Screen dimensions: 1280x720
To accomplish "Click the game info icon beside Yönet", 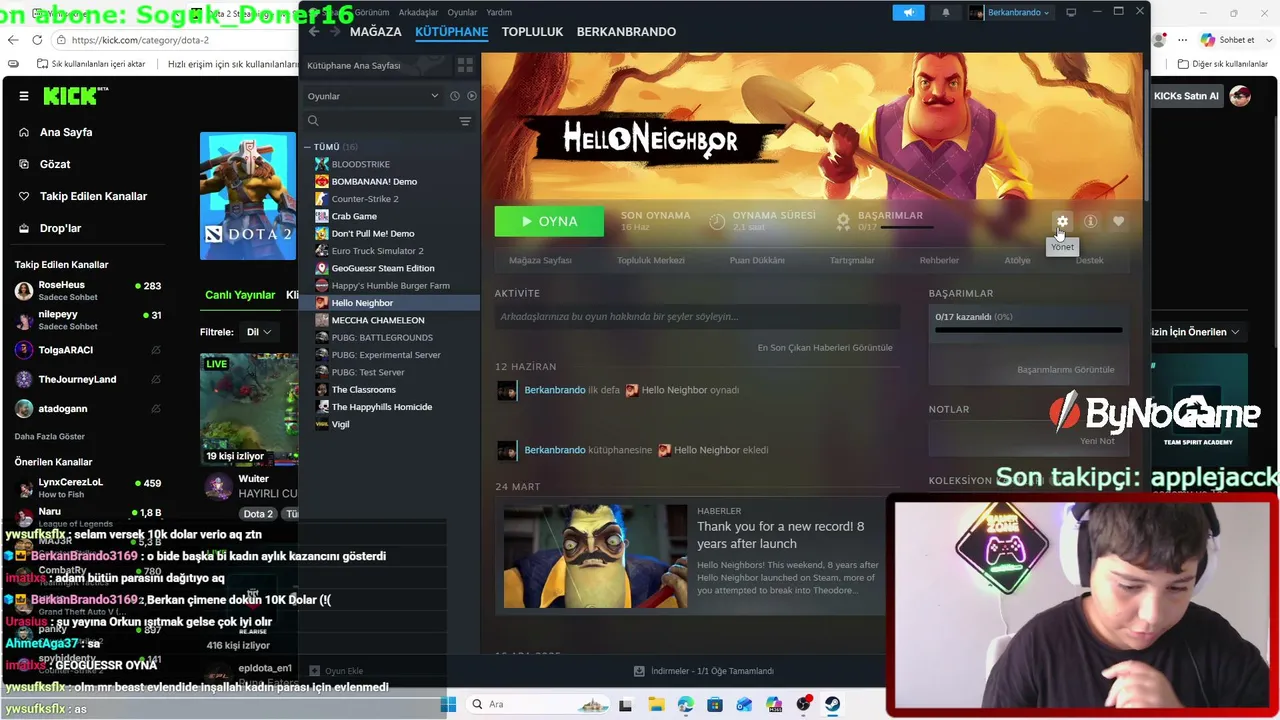I will coord(1091,221).
